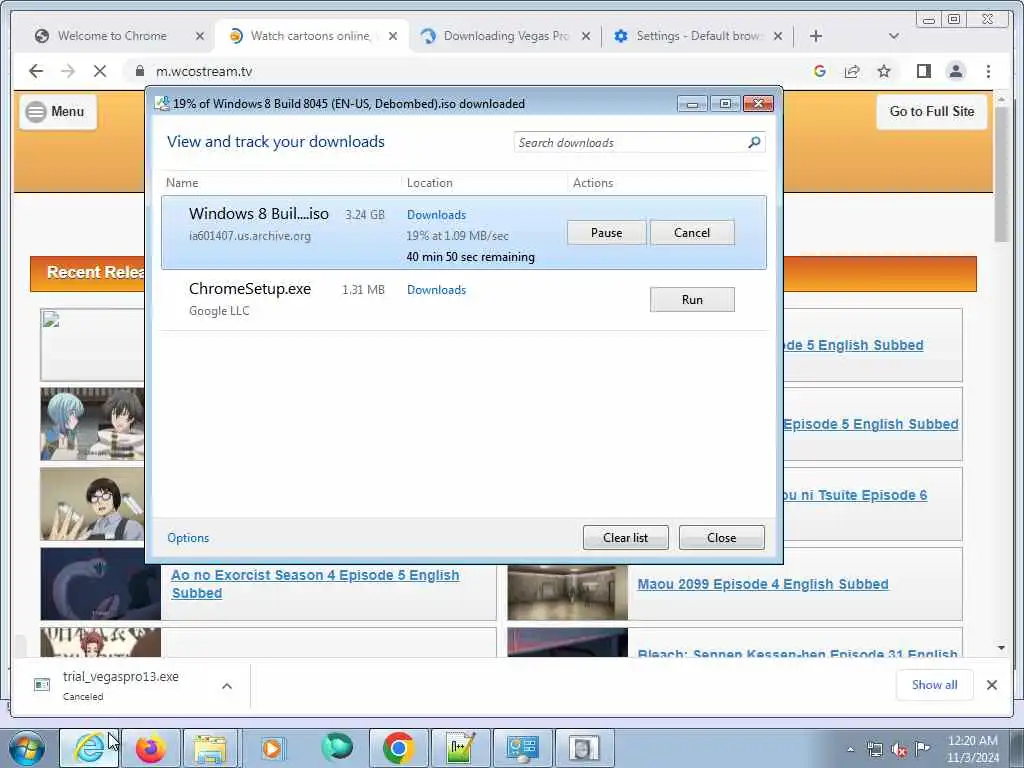Click the taskbar clock showing 12:20 AM
Viewport: 1024px width, 768px height.
(x=972, y=748)
